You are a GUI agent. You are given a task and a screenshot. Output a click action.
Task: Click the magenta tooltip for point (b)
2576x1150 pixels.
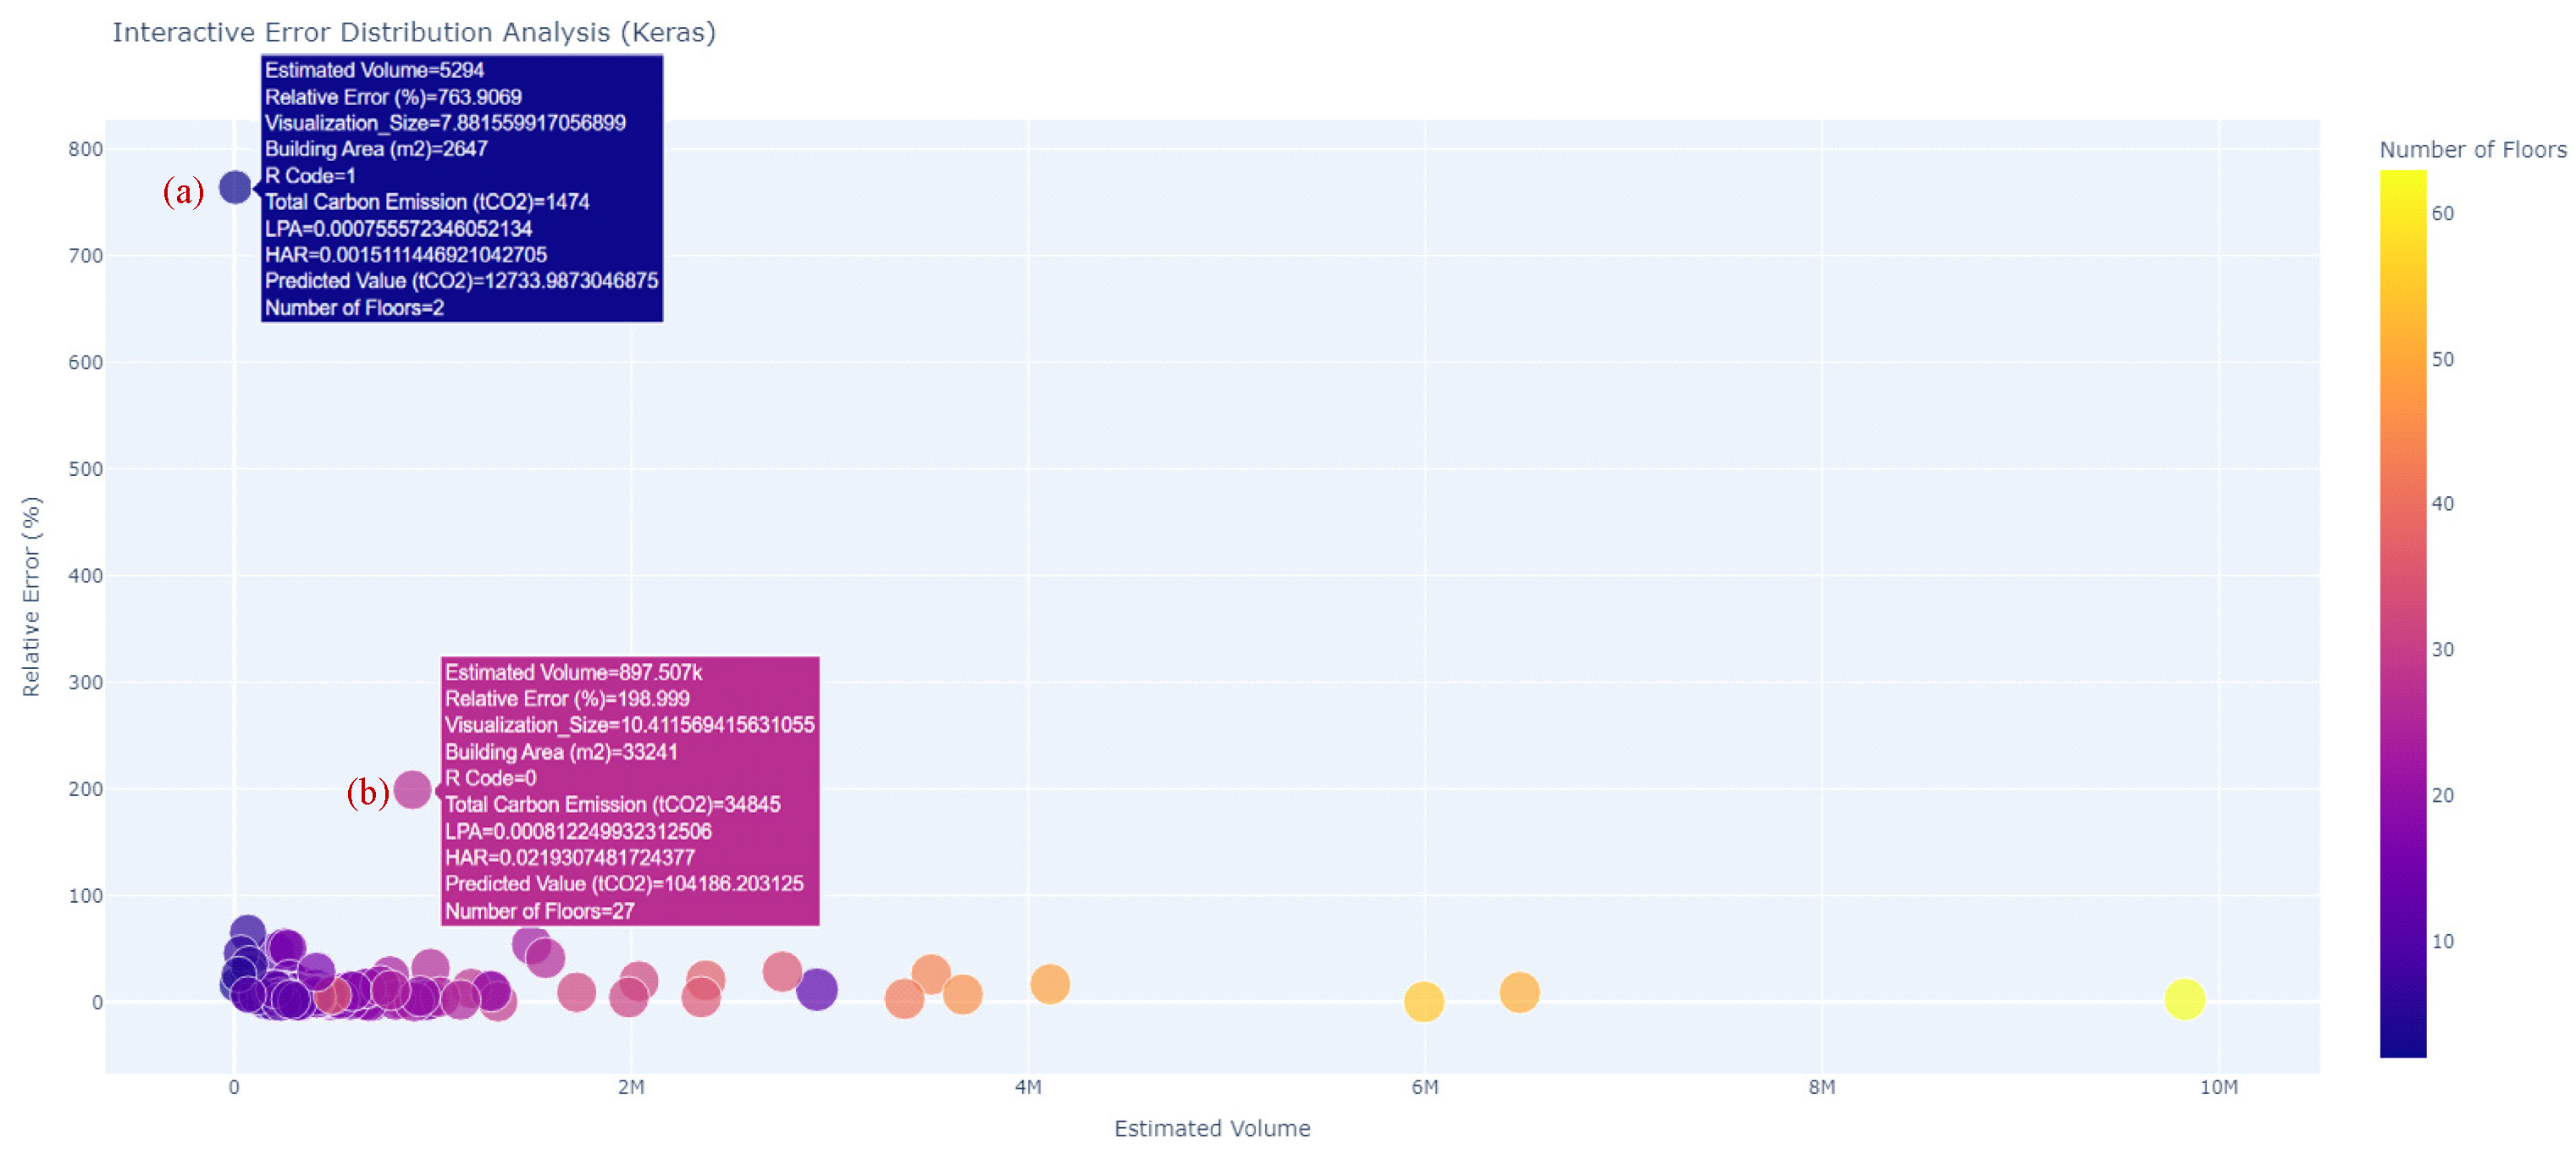click(x=629, y=790)
